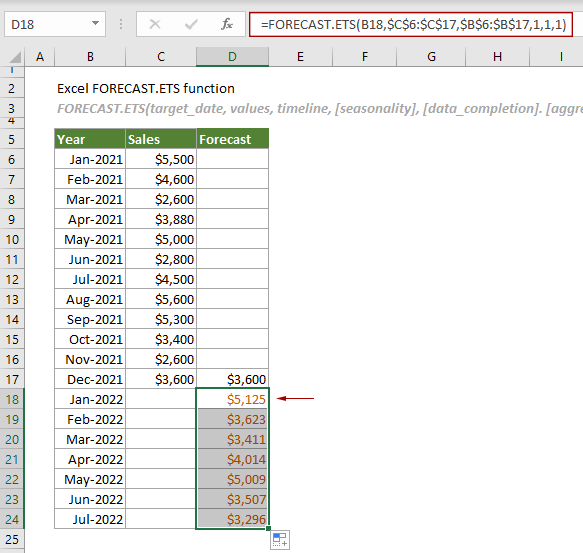Screen dimensions: 583x553
Task: Confirm formula entry with the checkmark icon
Action: click(x=191, y=25)
